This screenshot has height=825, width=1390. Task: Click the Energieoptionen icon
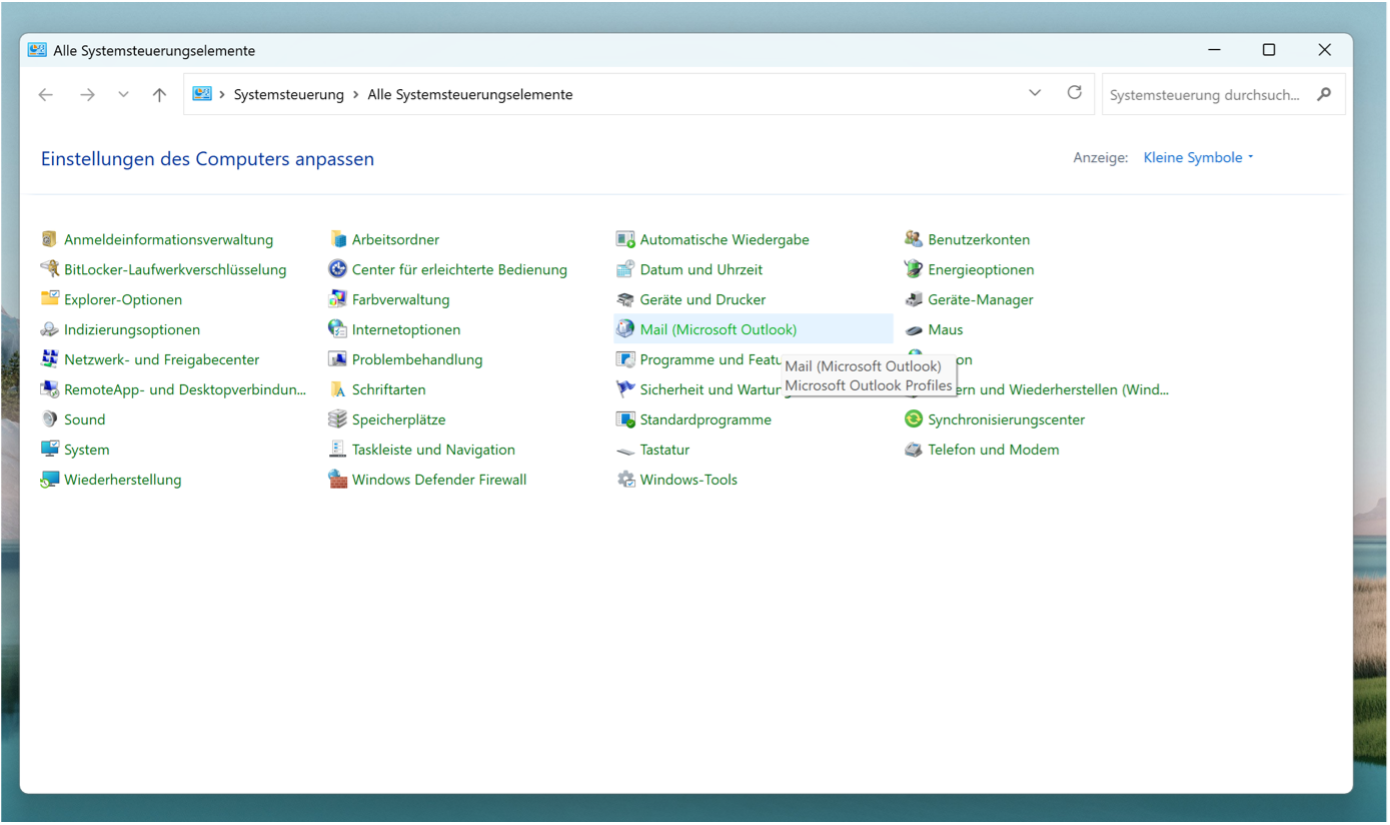click(x=913, y=270)
